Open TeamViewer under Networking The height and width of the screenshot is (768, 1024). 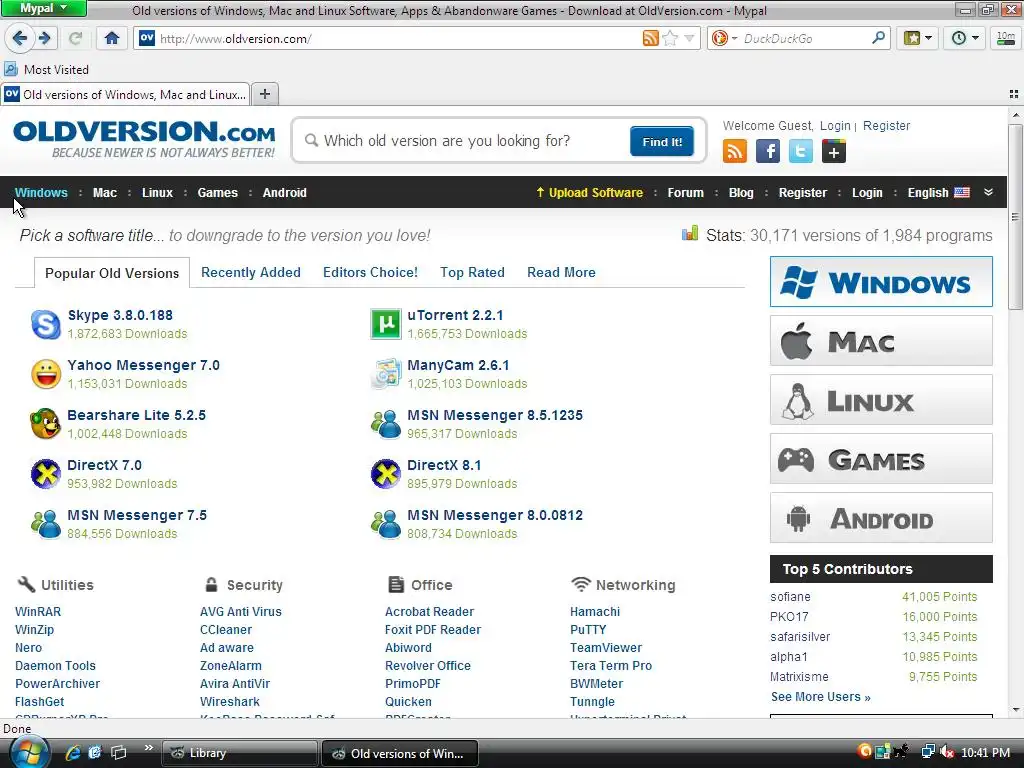point(605,648)
